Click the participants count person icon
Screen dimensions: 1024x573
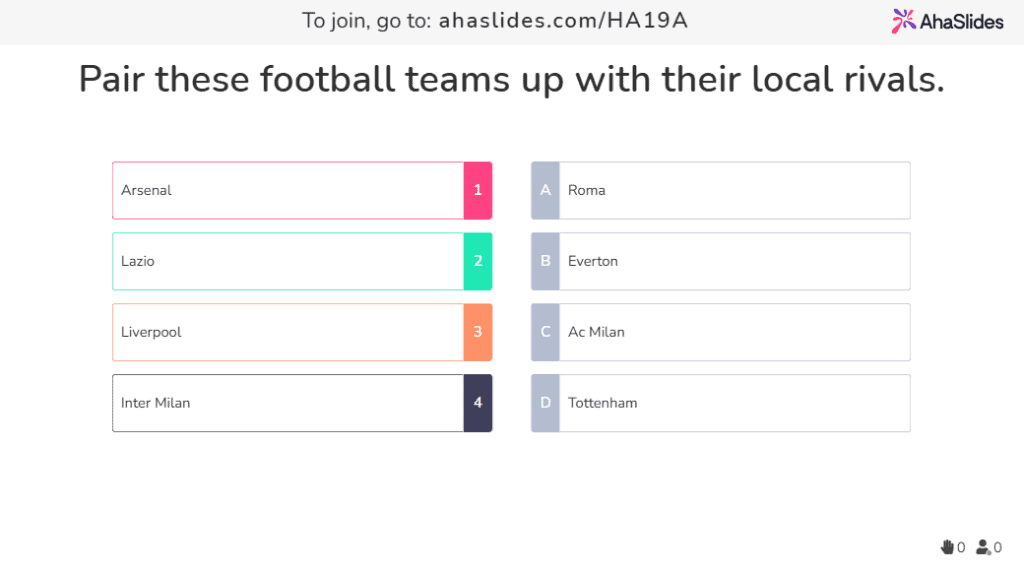tap(983, 547)
